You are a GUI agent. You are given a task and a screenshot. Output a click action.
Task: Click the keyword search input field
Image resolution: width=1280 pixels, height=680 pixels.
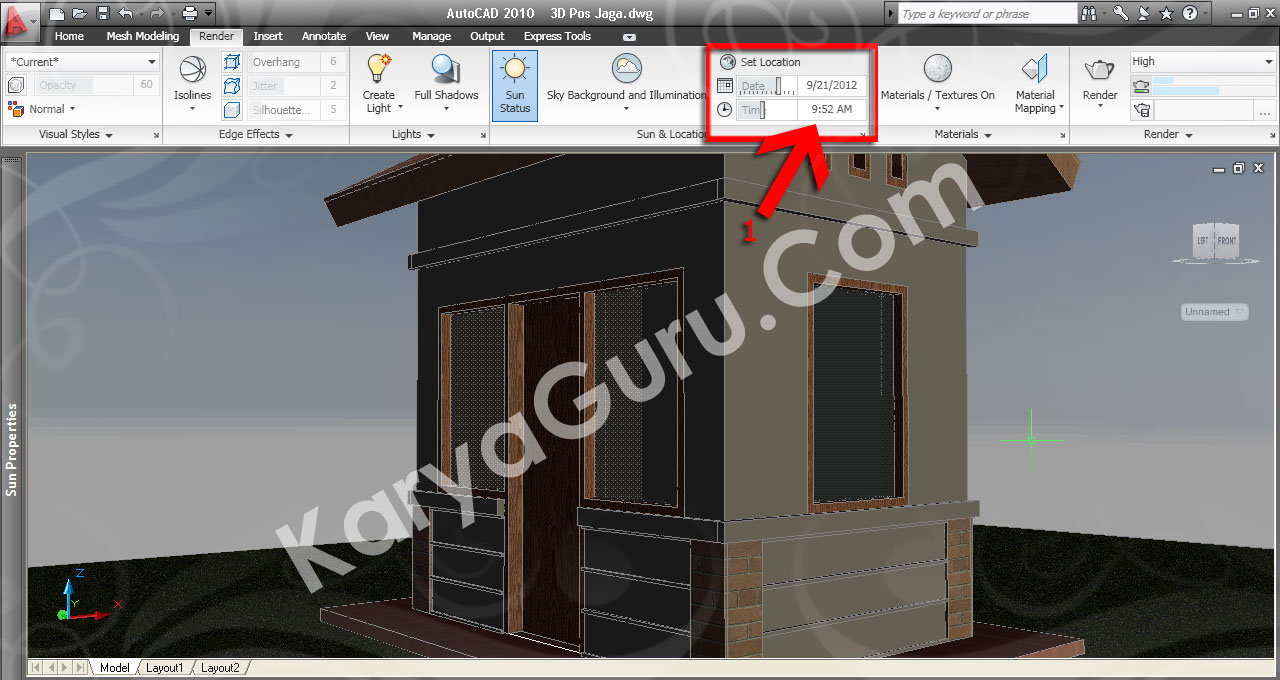click(986, 14)
